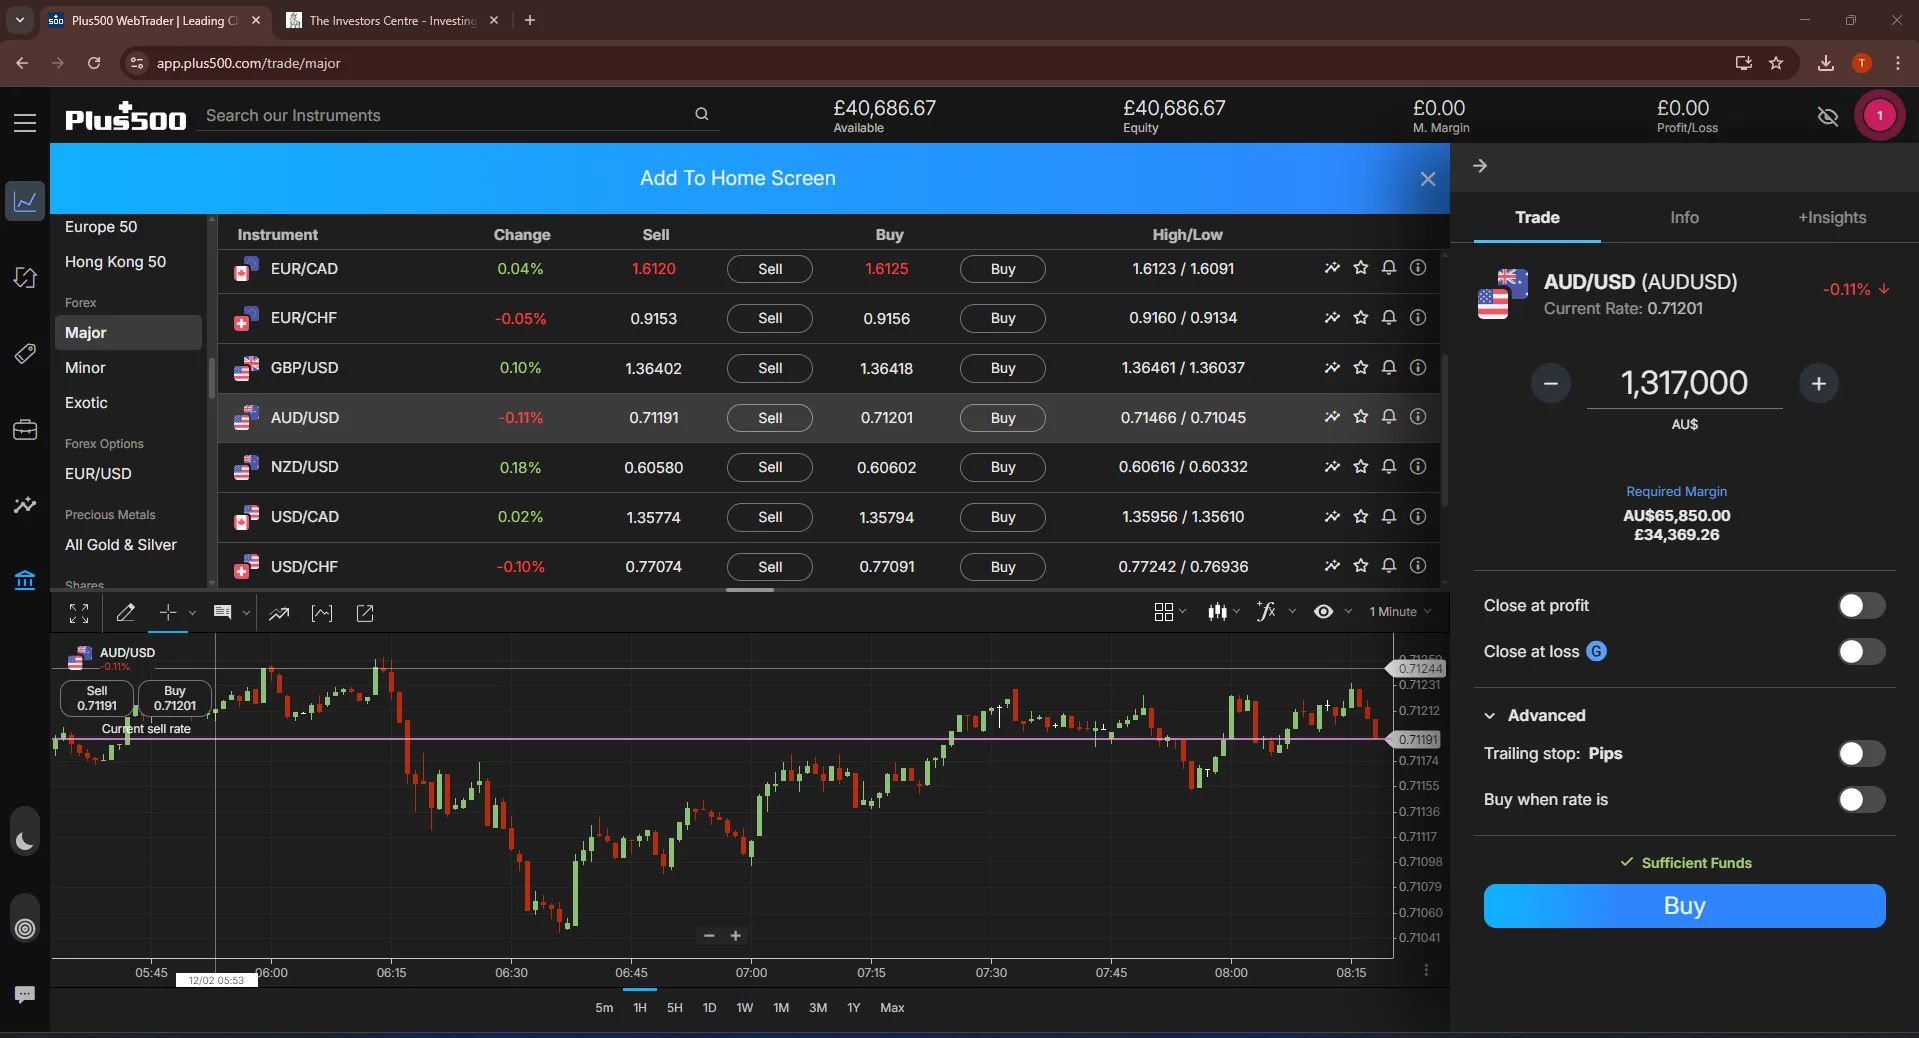
Task: Select the 1D chart range
Action: coord(709,1008)
